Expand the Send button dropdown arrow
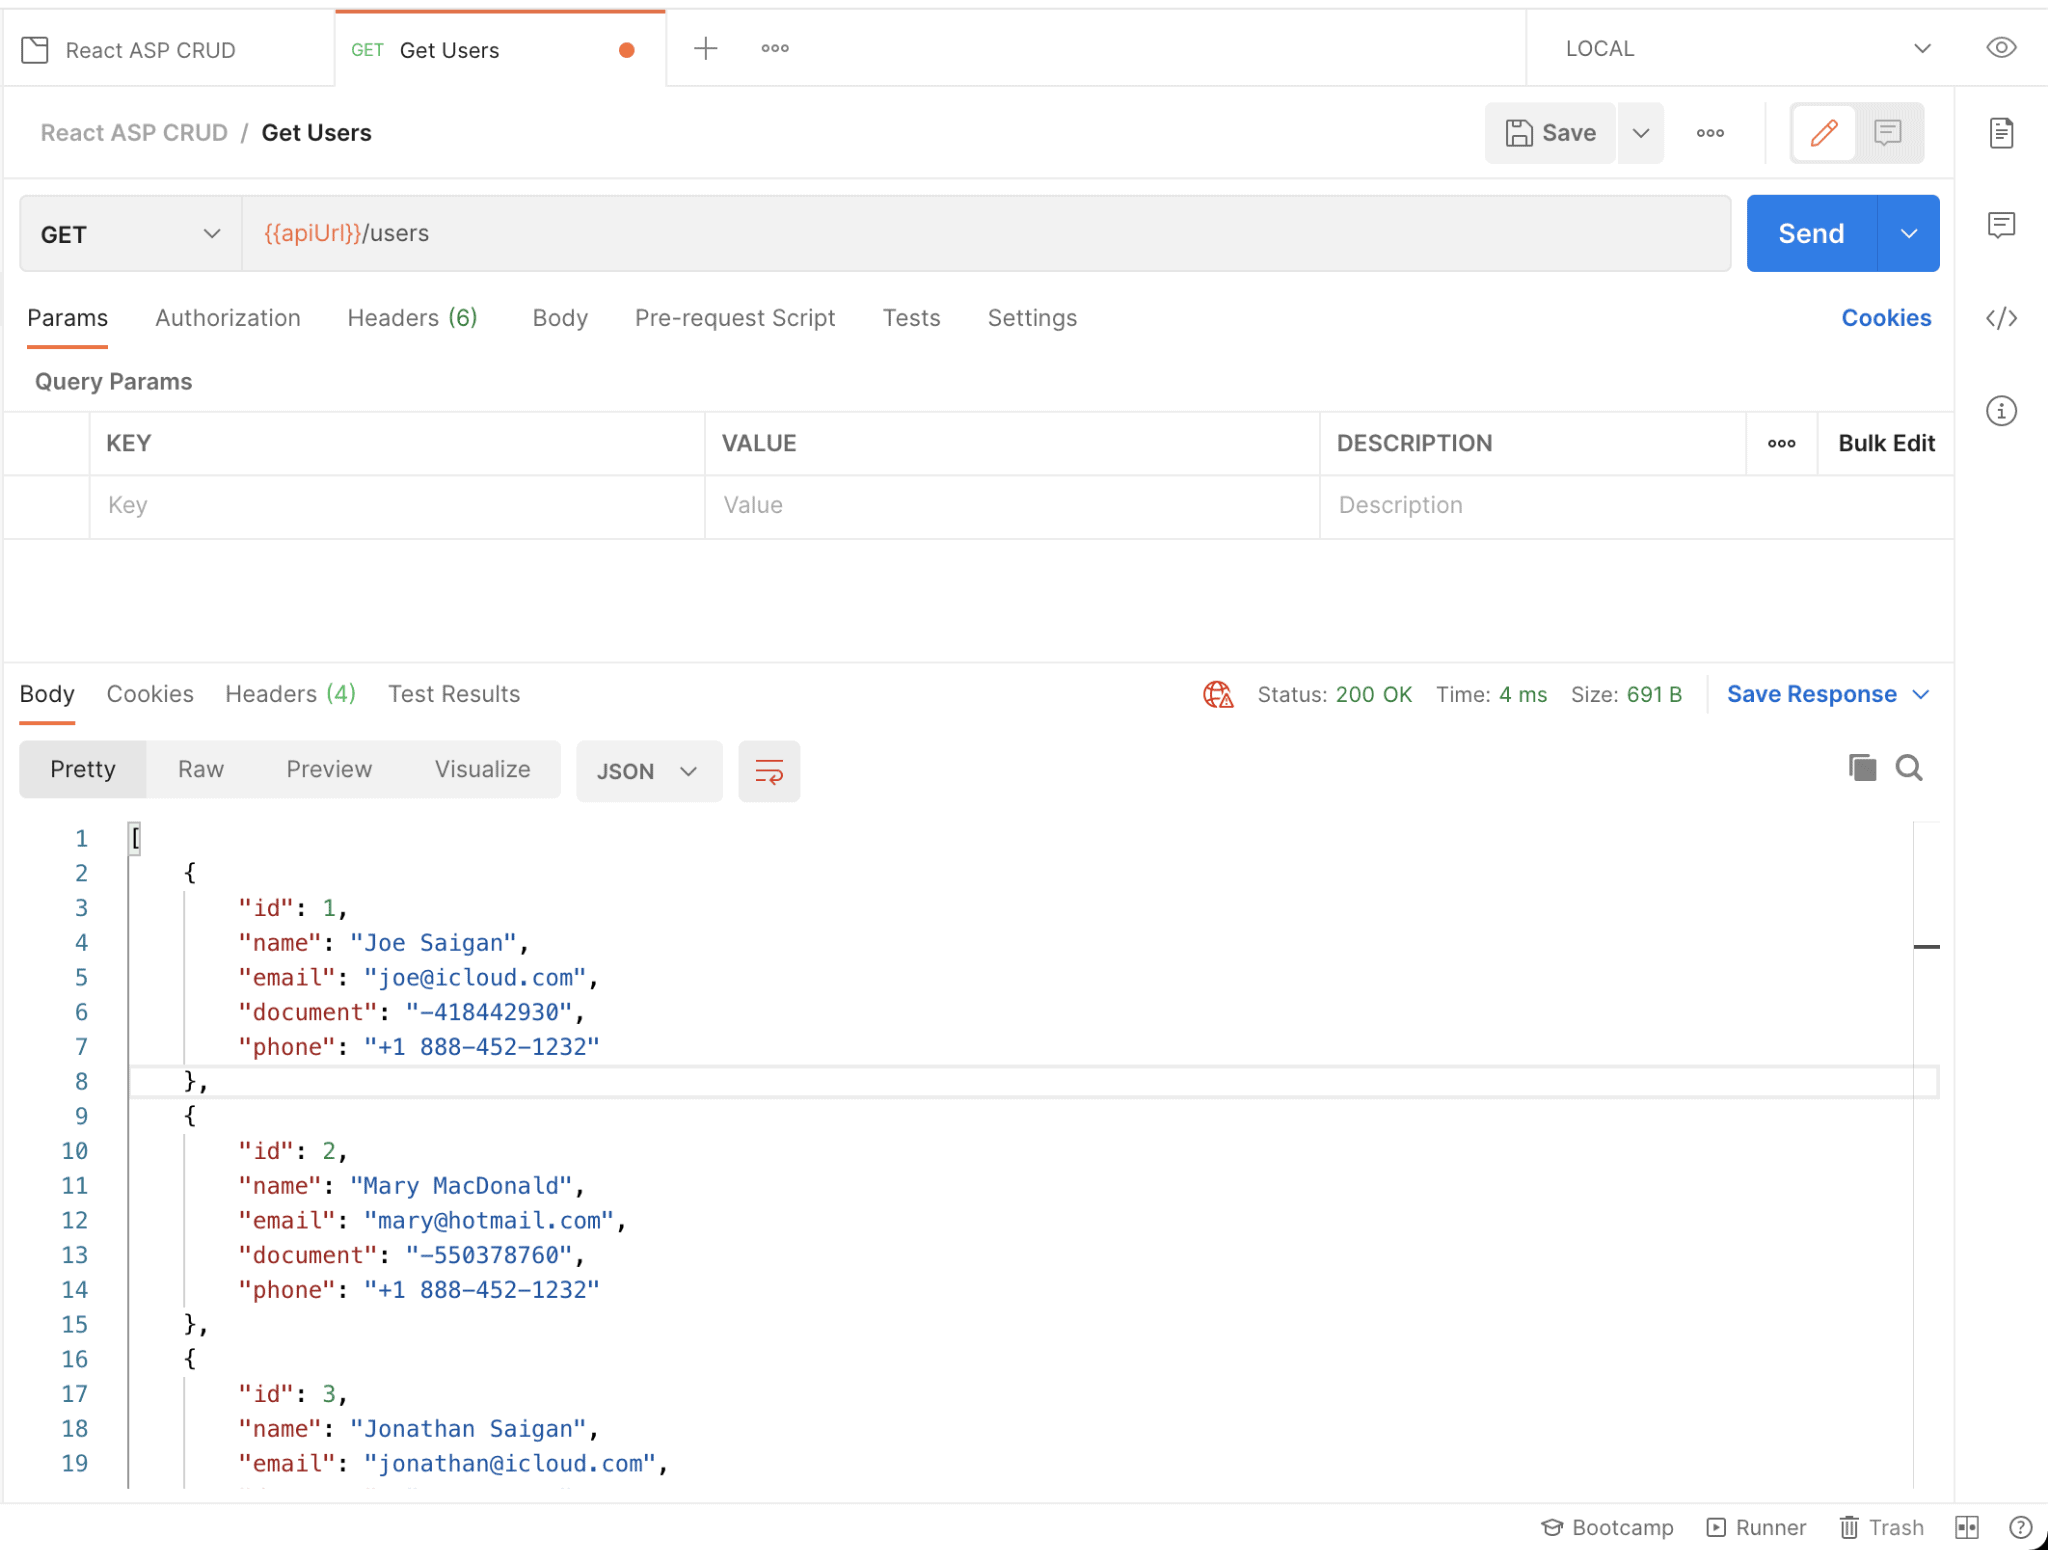This screenshot has height=1550, width=2048. [x=1909, y=234]
